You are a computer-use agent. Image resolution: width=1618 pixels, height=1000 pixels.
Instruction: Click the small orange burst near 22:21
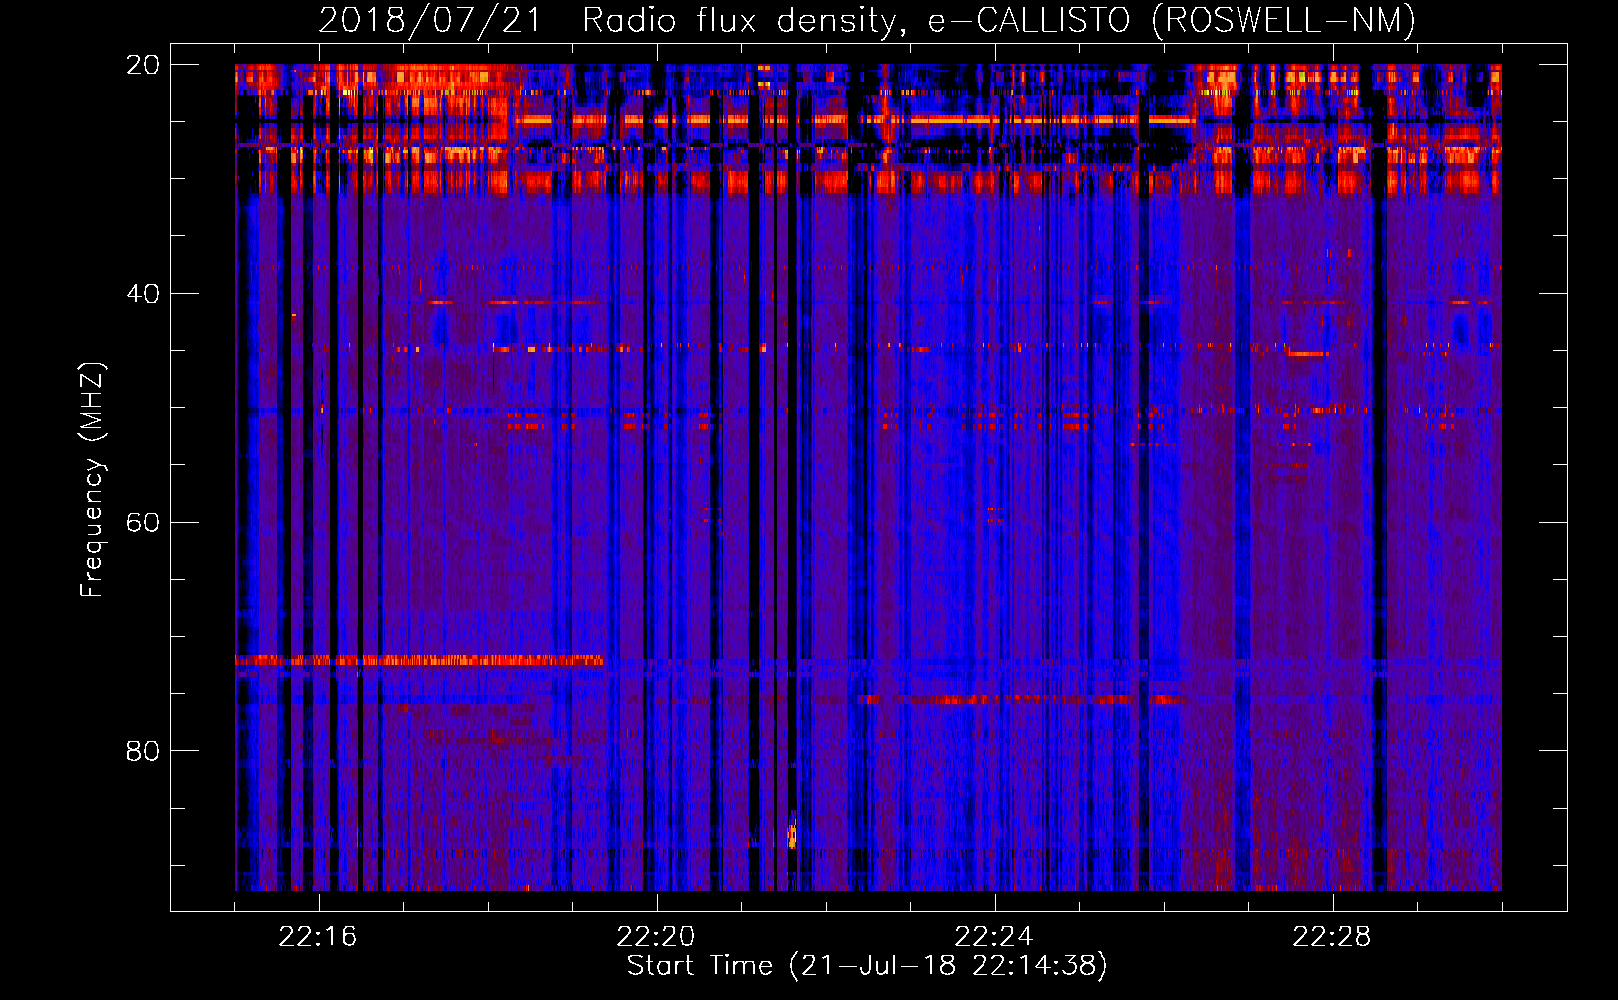coord(792,834)
